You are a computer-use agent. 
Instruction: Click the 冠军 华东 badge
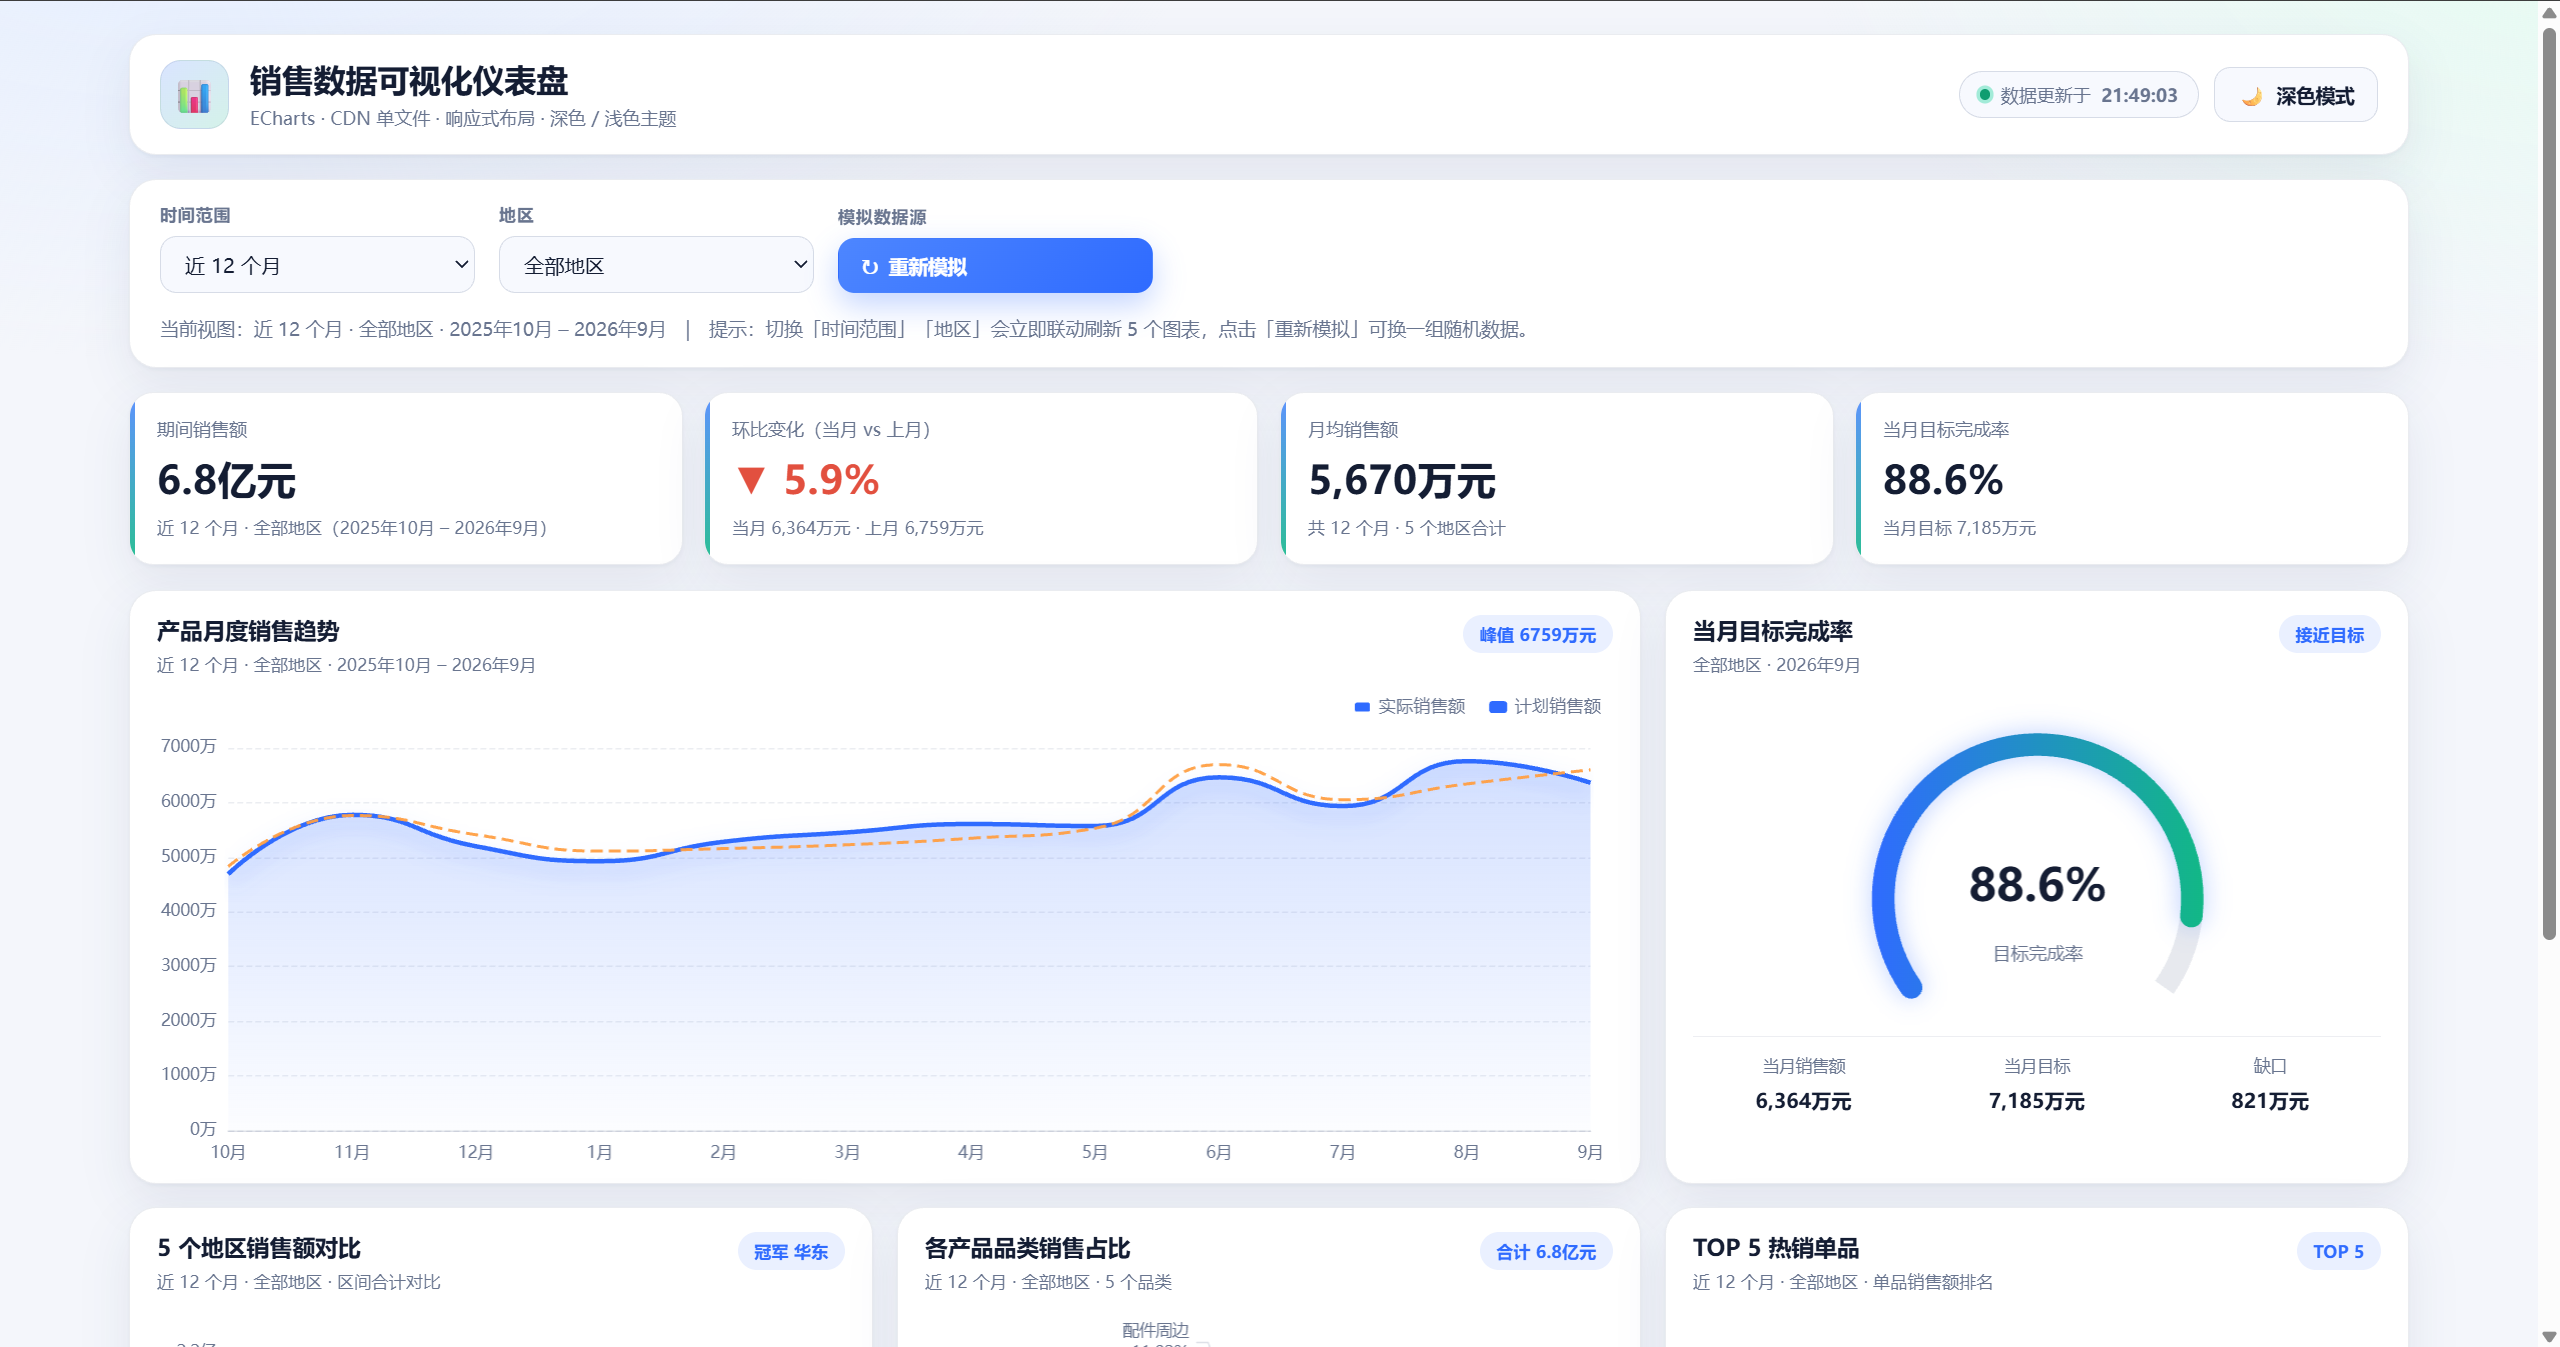click(791, 1252)
